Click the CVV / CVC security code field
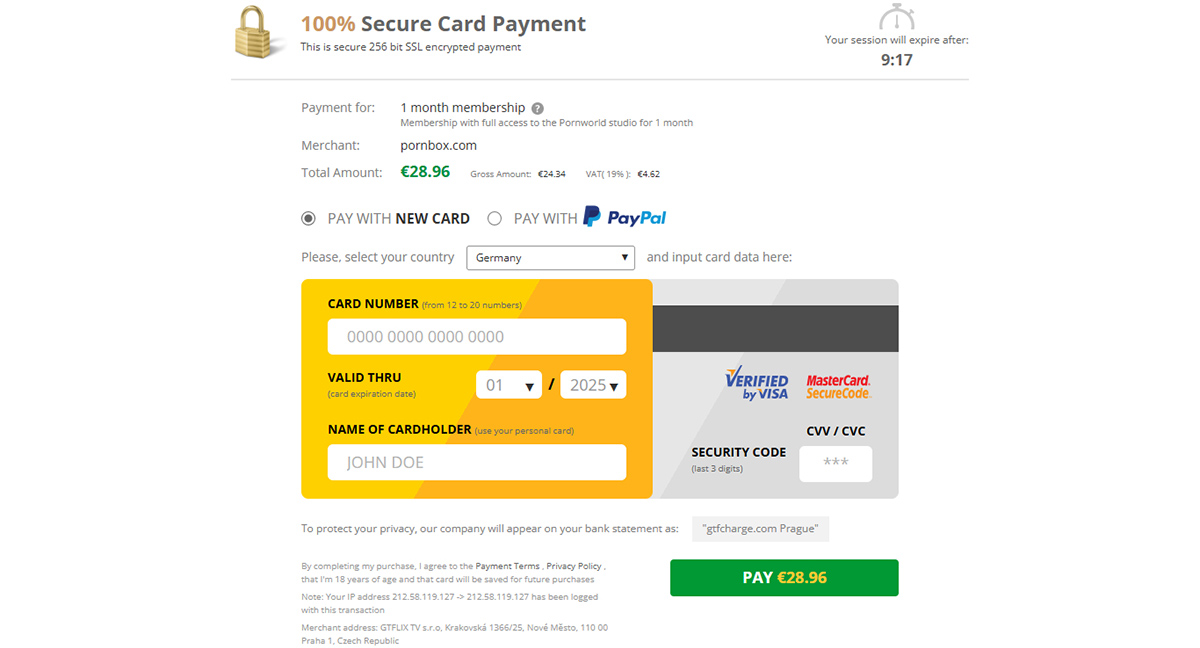Viewport: 1200px width, 648px height. point(835,463)
